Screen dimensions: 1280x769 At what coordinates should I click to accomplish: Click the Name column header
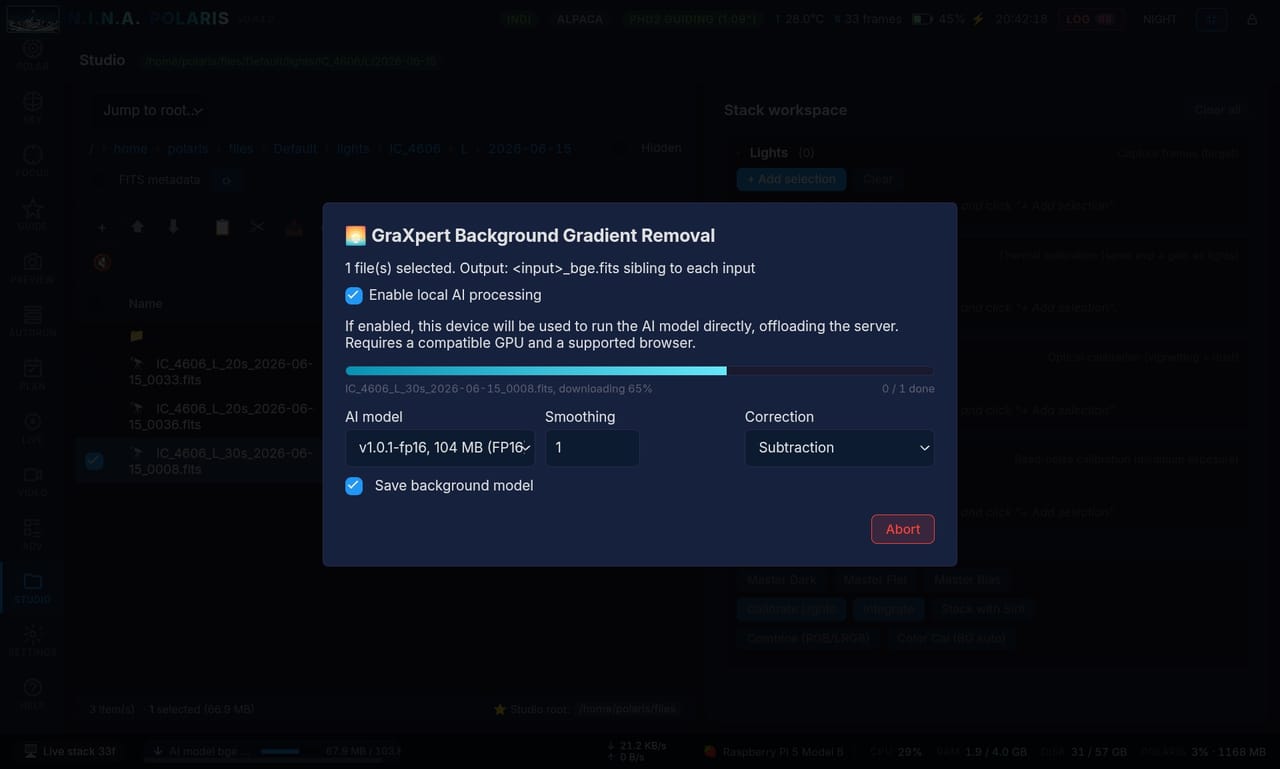click(145, 303)
